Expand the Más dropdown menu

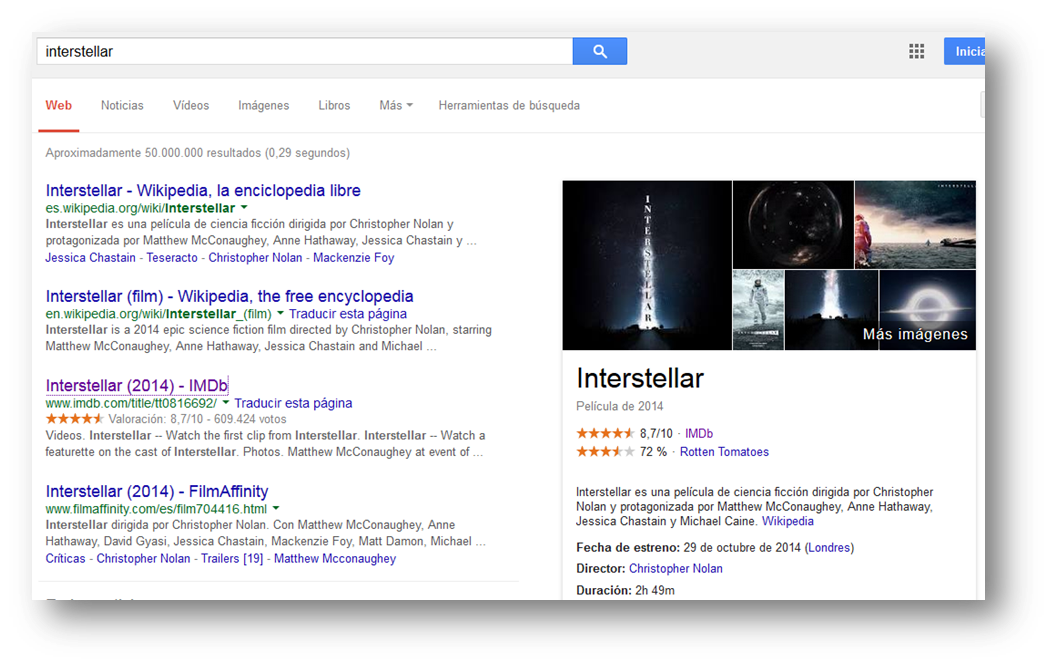pyautogui.click(x=396, y=105)
